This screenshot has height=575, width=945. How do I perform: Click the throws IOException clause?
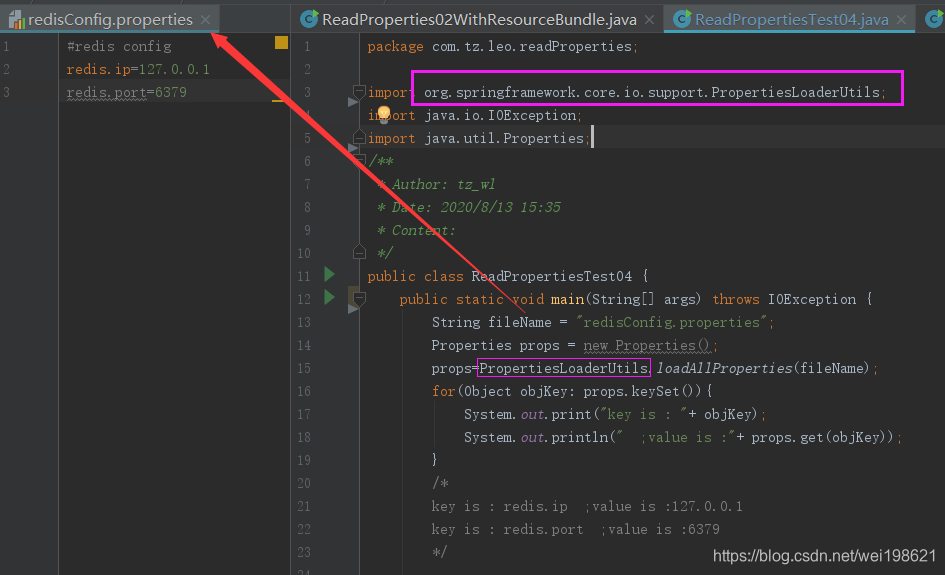click(x=784, y=299)
